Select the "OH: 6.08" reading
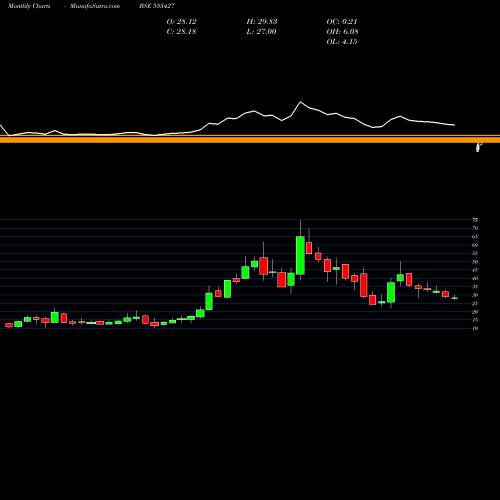The width and height of the screenshot is (500, 500). point(342,32)
